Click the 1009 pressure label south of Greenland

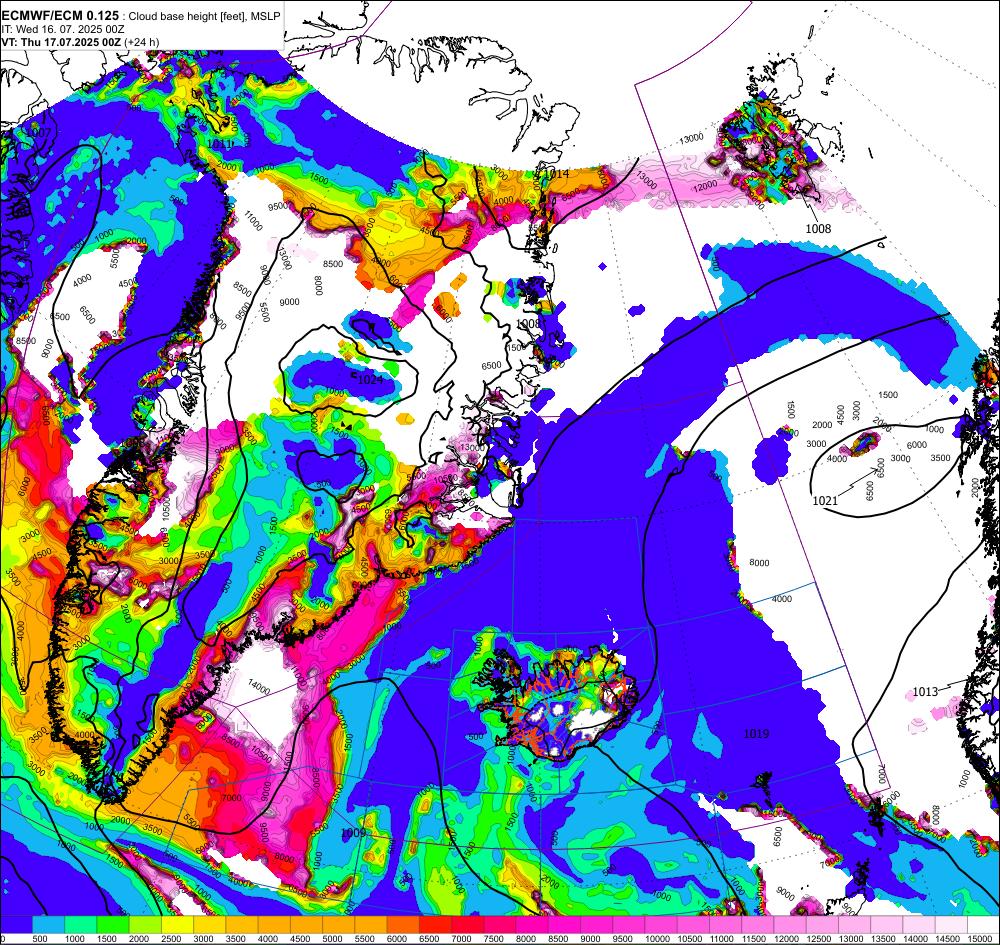(x=353, y=833)
